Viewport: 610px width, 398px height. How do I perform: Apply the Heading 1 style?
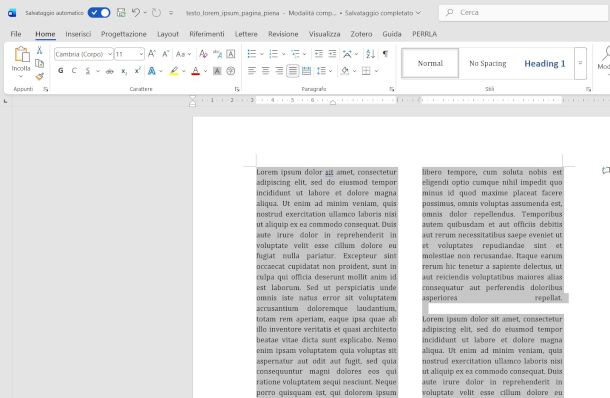coord(545,63)
